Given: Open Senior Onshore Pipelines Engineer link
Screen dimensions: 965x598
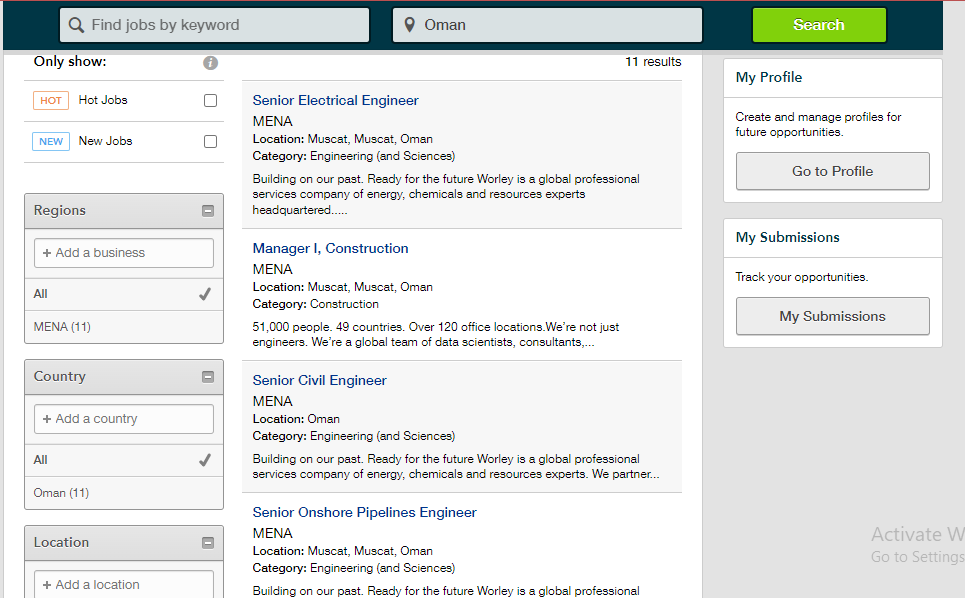Looking at the screenshot, I should click(x=364, y=512).
